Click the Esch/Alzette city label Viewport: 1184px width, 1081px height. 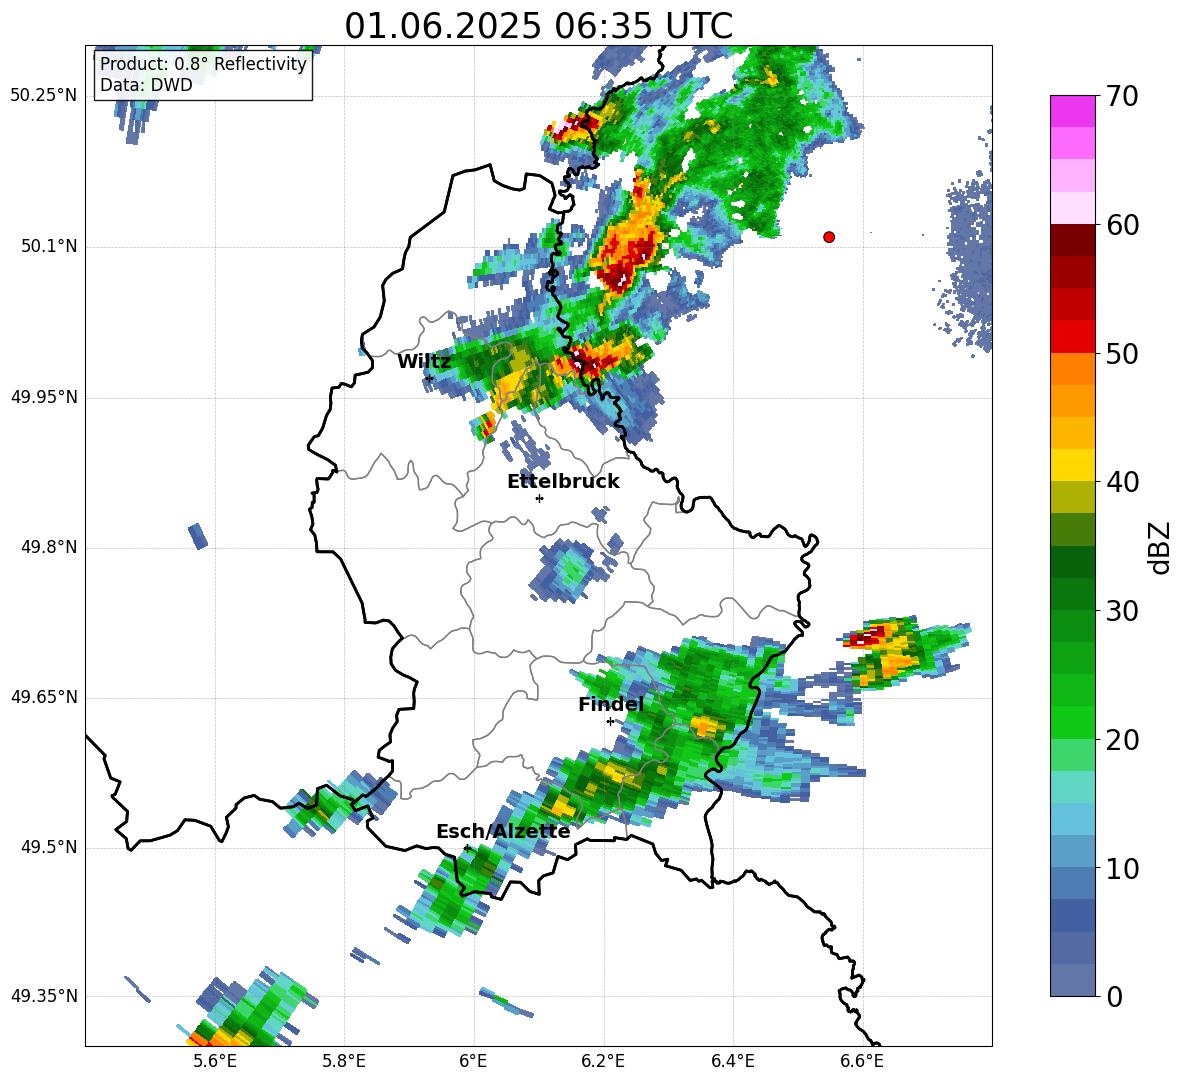point(503,831)
